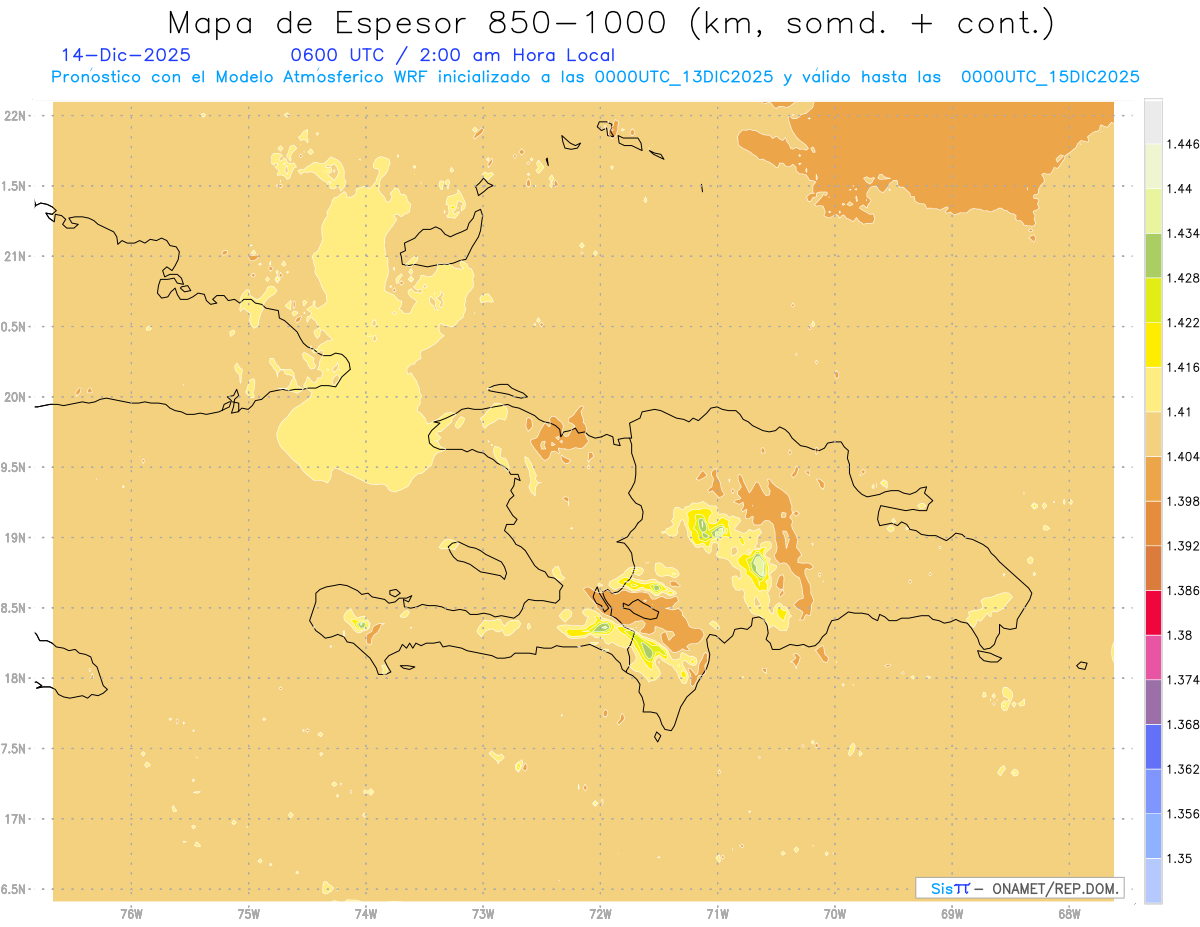Click the time text '0600 UTC / 2:00 am Hora Local'
This screenshot has height=927, width=1200.
[452, 55]
